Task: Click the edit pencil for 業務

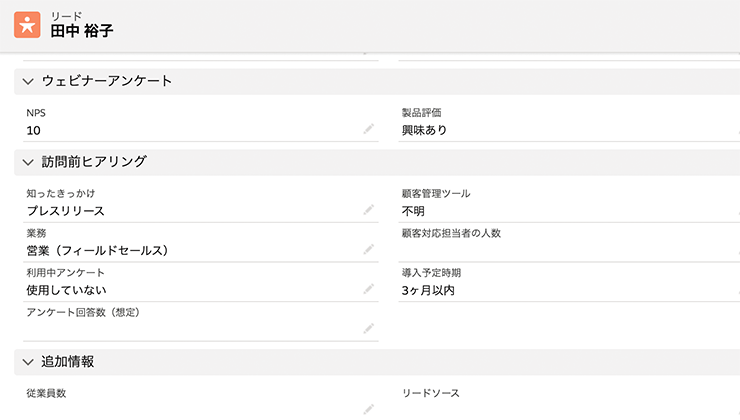Action: pos(369,249)
